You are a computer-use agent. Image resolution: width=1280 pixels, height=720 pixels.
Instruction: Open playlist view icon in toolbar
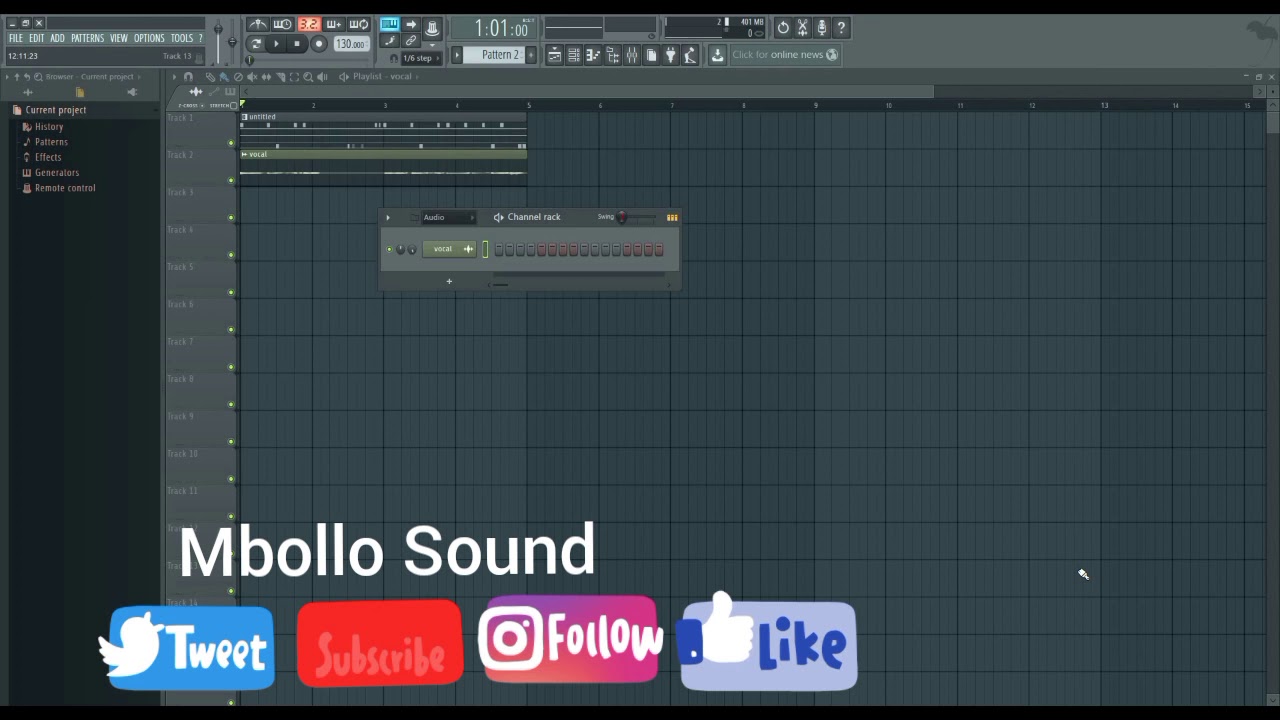[555, 55]
